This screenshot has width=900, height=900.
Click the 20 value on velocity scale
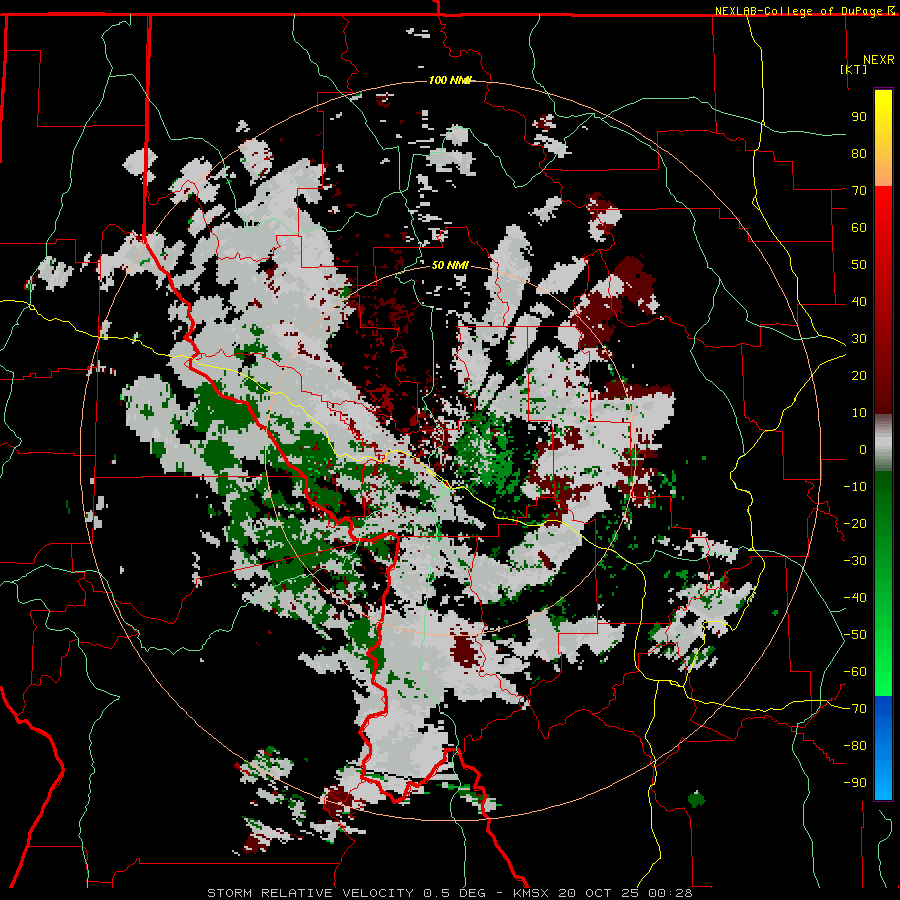coord(859,376)
